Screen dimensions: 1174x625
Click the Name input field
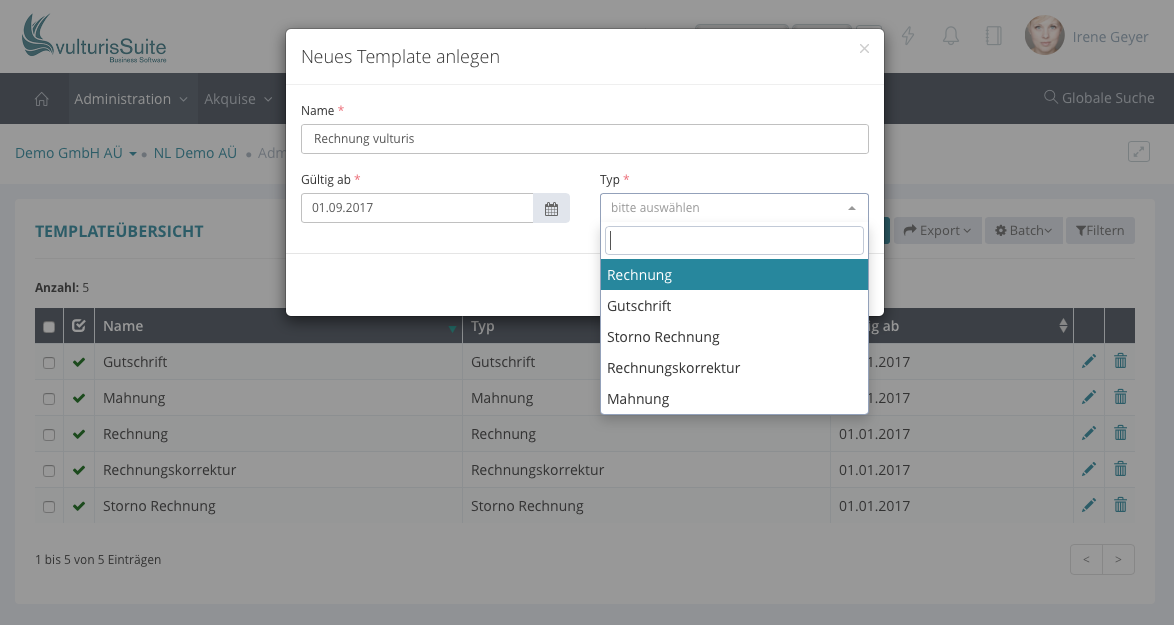tap(584, 139)
